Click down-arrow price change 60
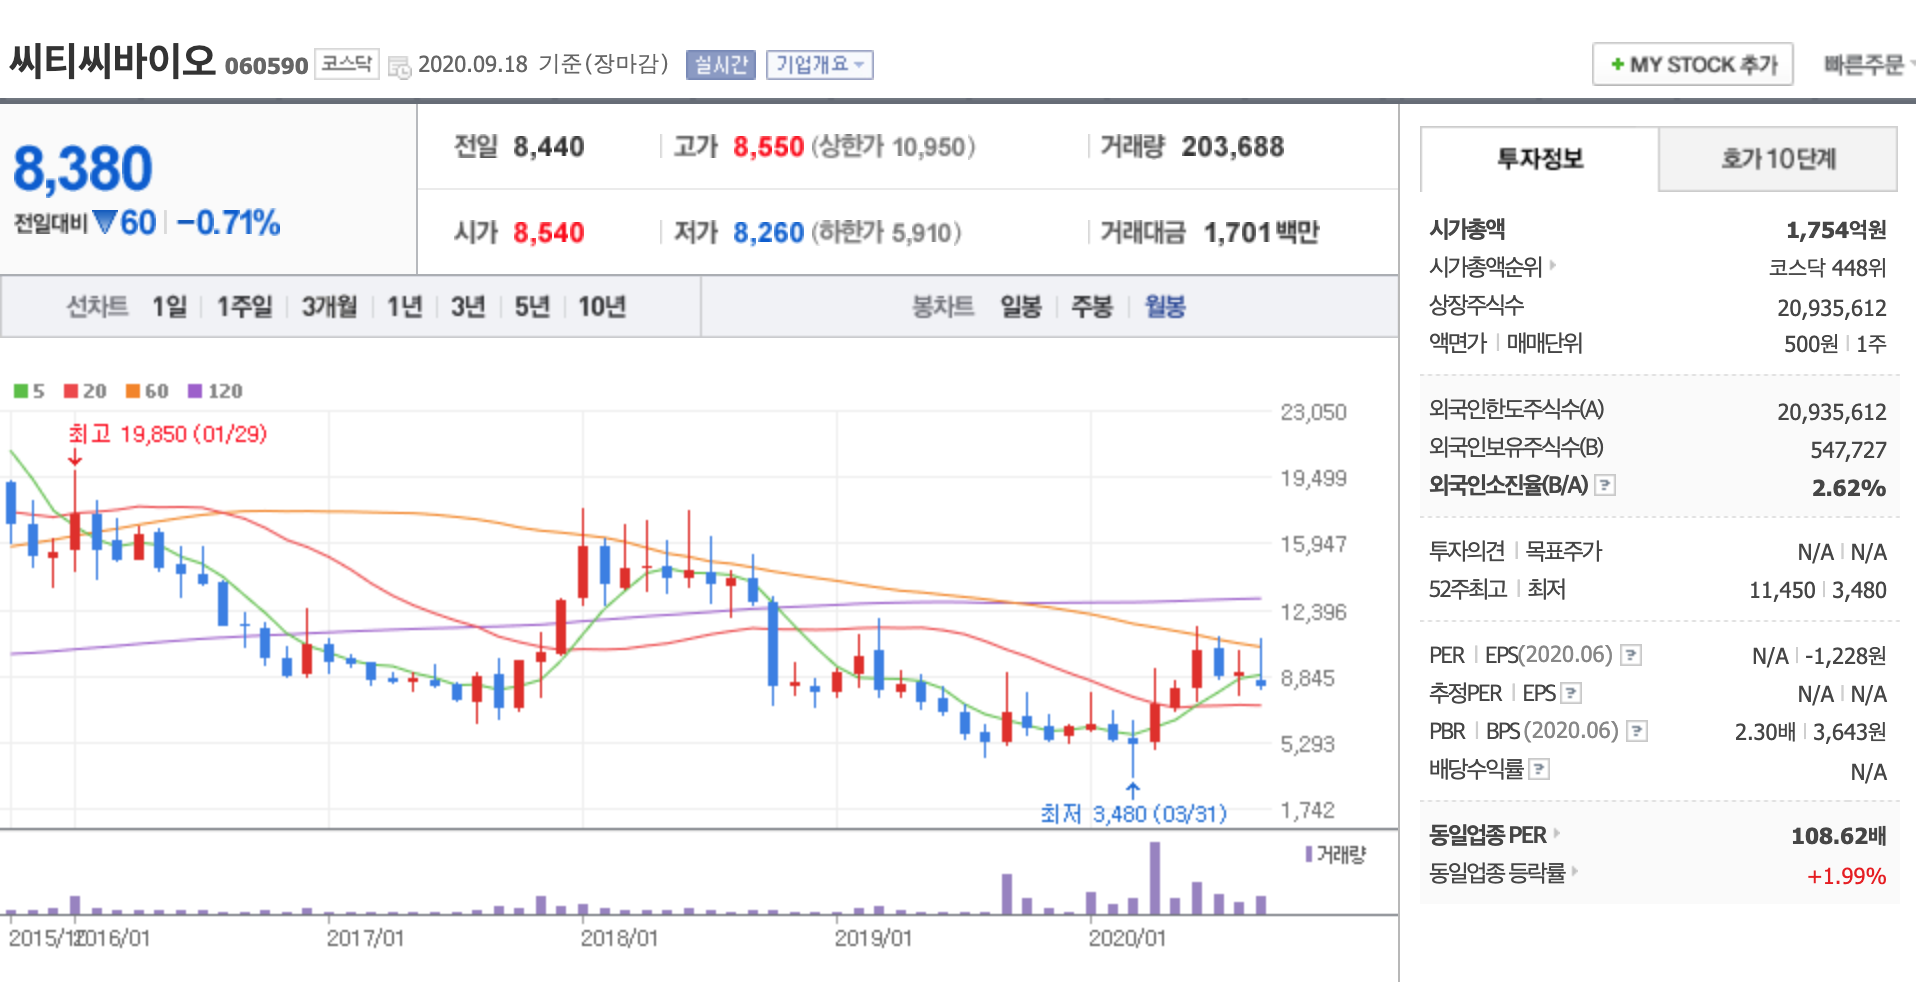Viewport: 1916px width, 982px height. 125,222
